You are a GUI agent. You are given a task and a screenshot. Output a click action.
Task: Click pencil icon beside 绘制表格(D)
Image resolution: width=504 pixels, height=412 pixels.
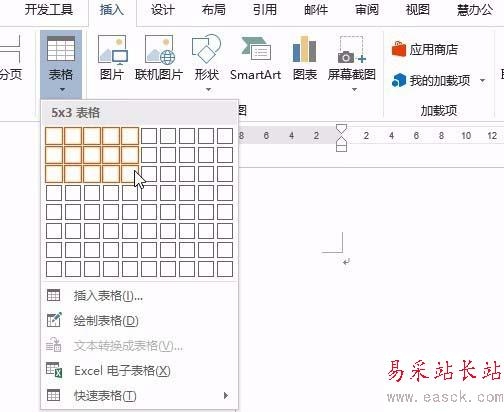point(54,320)
